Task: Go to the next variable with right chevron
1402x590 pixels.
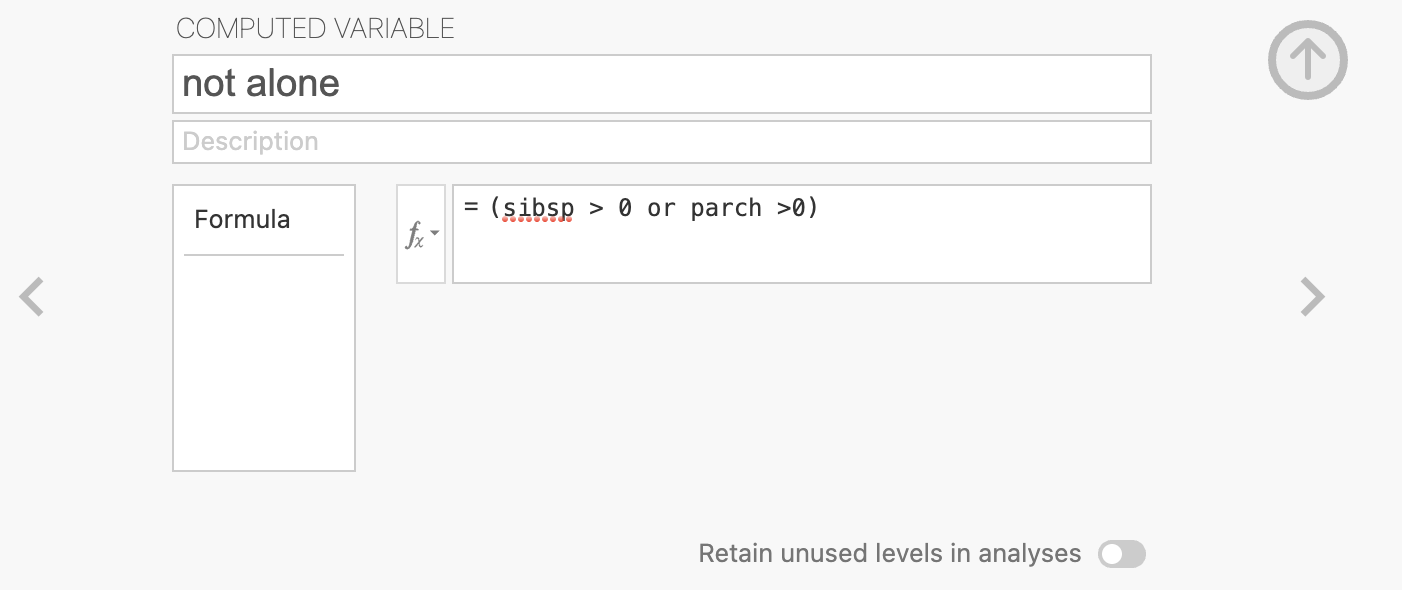Action: pyautogui.click(x=1312, y=297)
